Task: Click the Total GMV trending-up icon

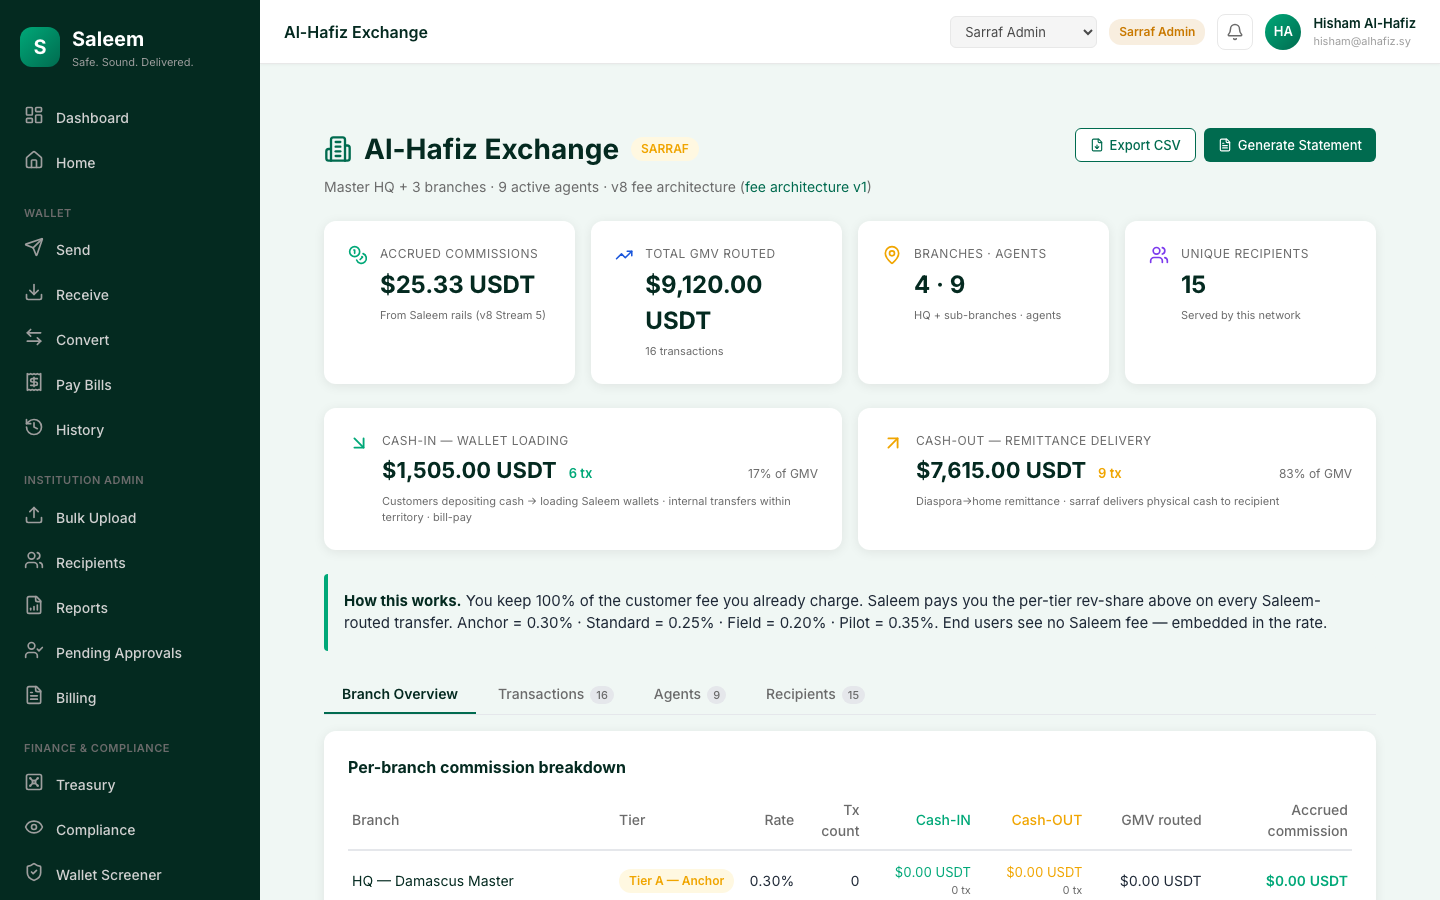Action: 624,255
